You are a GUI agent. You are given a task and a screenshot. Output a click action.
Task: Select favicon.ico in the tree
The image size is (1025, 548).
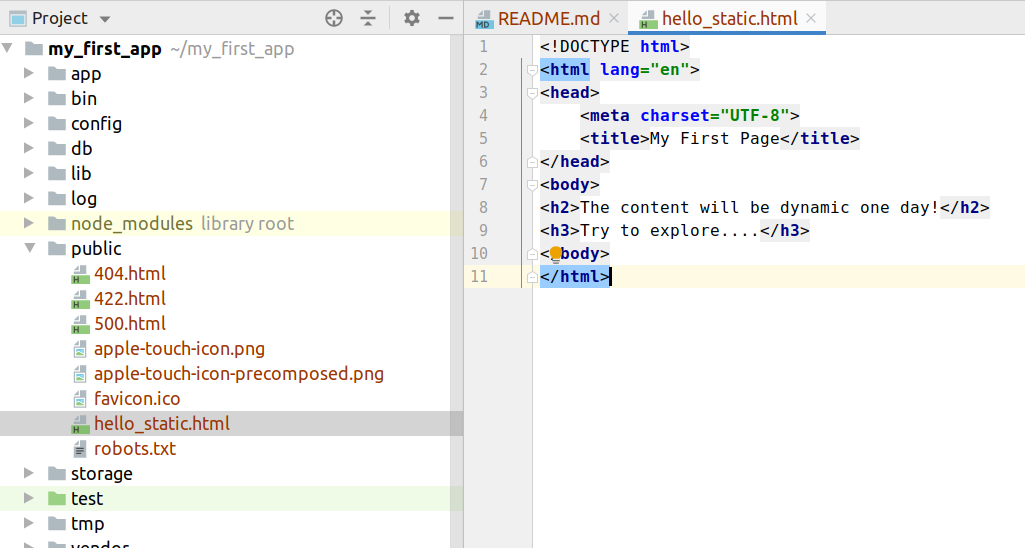[137, 398]
